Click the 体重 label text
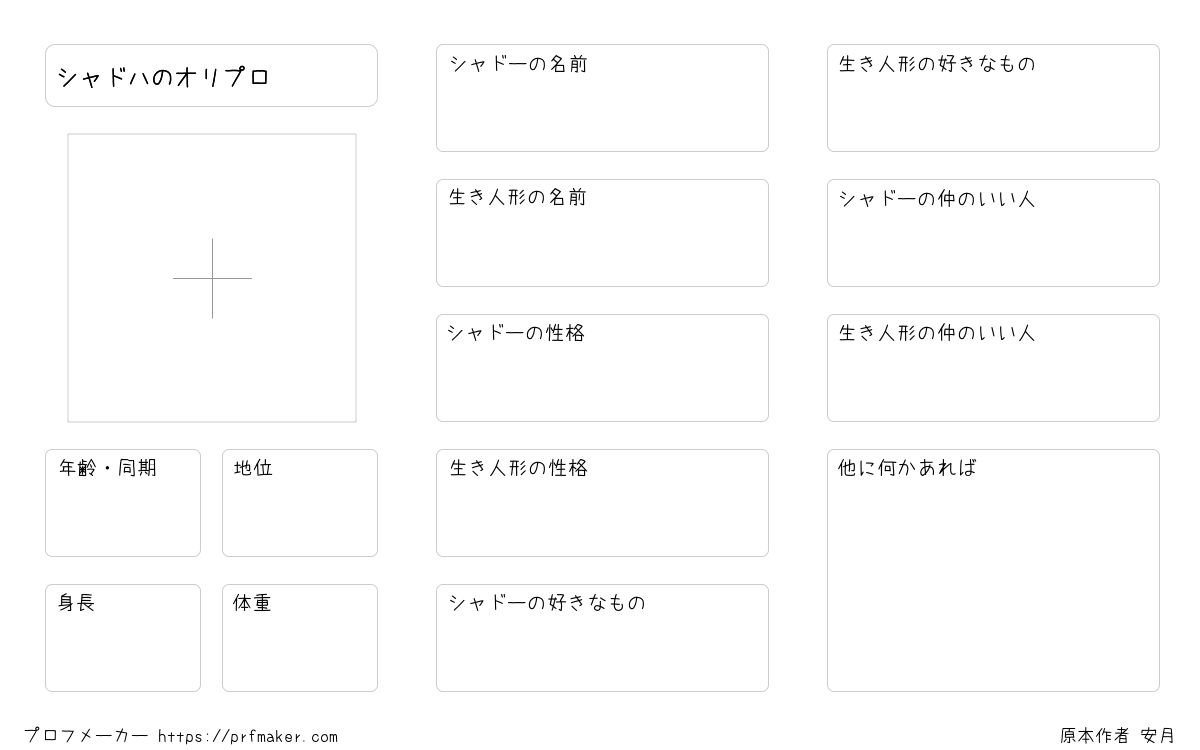This screenshot has width=1200, height=750. [253, 603]
